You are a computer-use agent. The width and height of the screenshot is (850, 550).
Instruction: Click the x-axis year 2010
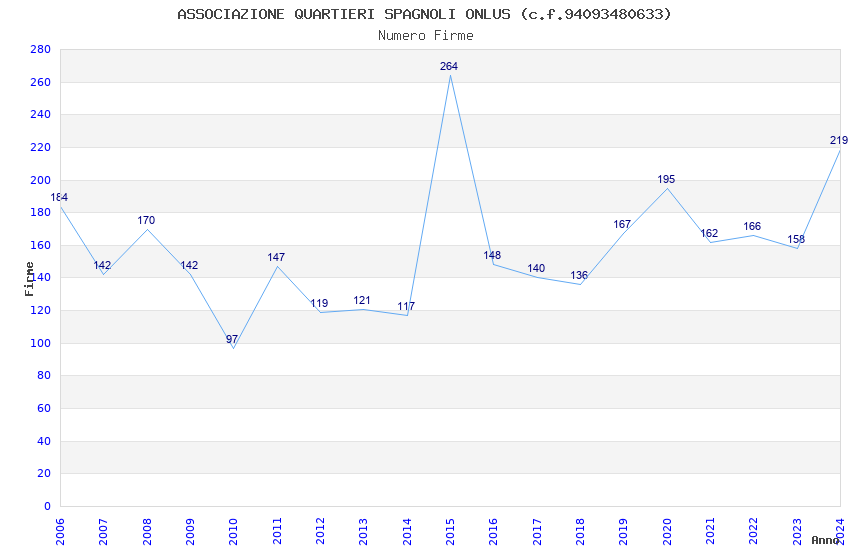[x=233, y=532]
